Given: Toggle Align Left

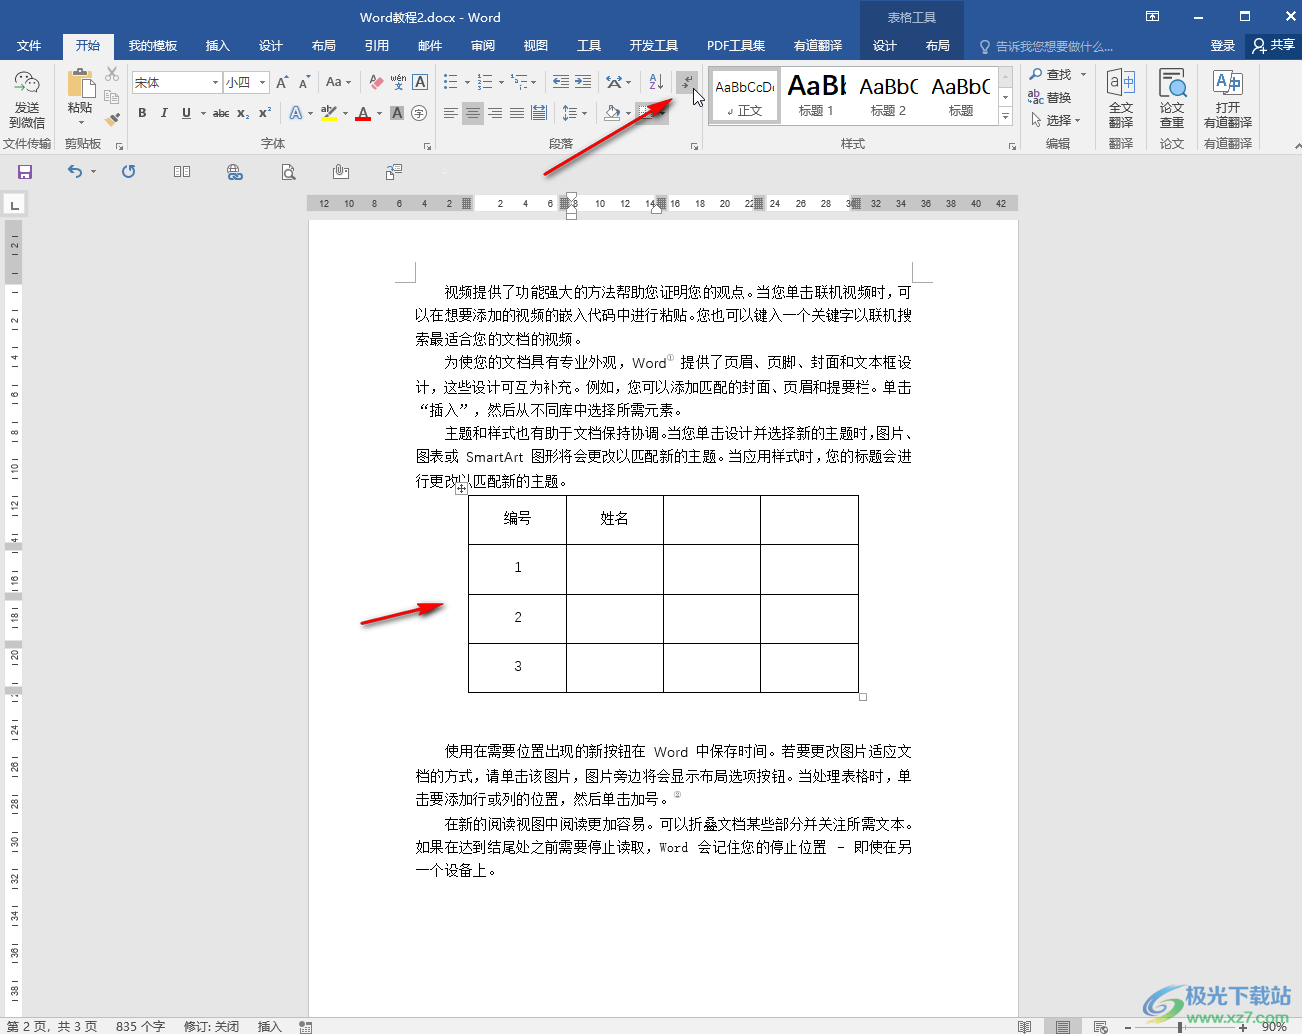Looking at the screenshot, I should point(451,113).
